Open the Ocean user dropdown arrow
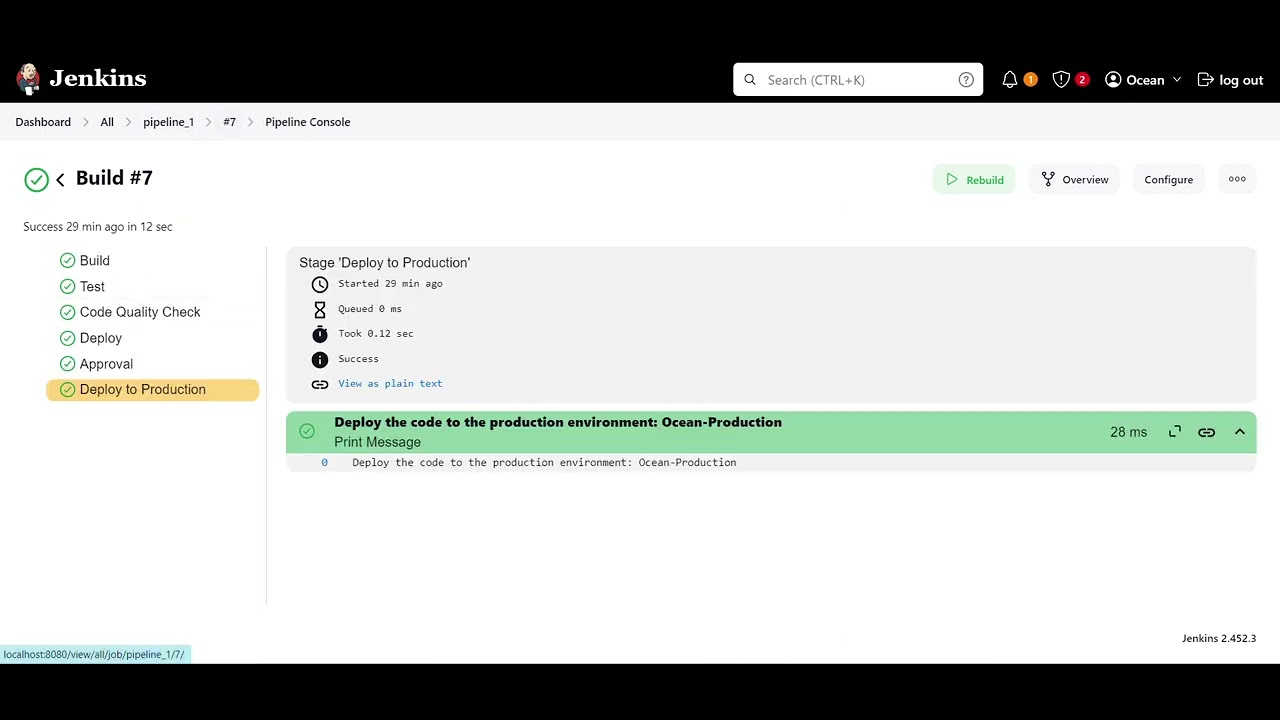The height and width of the screenshot is (720, 1280). point(1177,80)
